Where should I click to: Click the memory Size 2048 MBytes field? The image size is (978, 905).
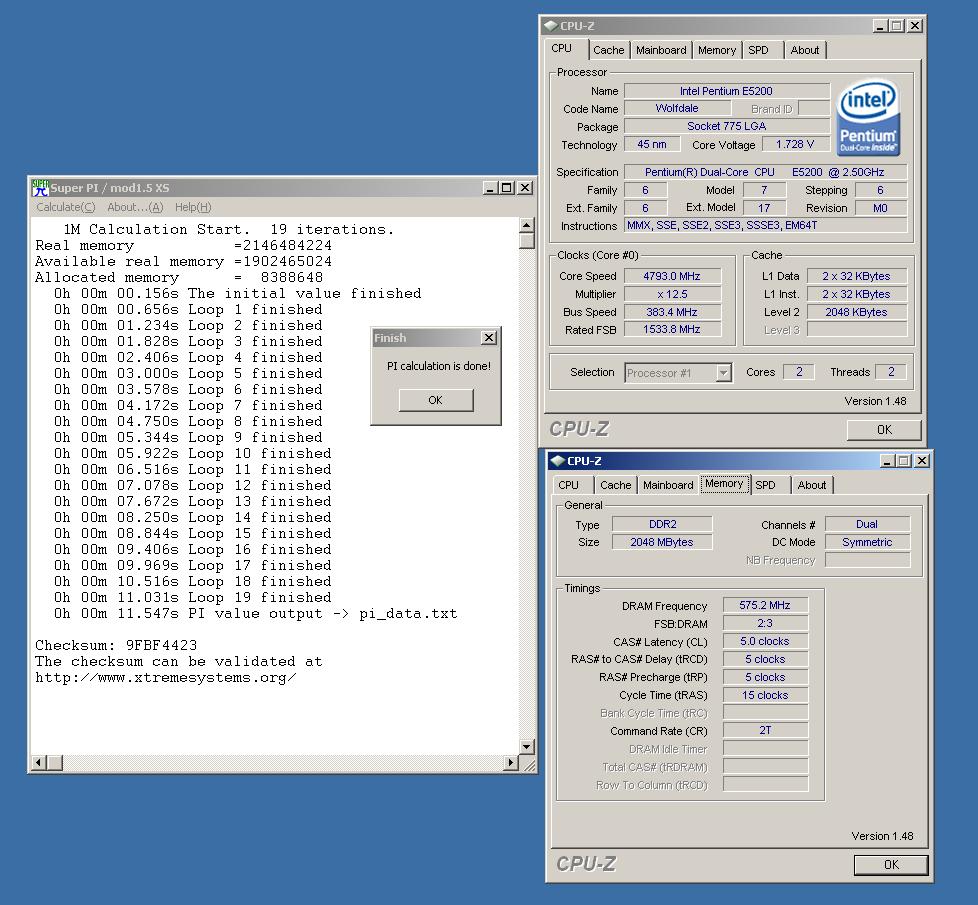pyautogui.click(x=662, y=542)
